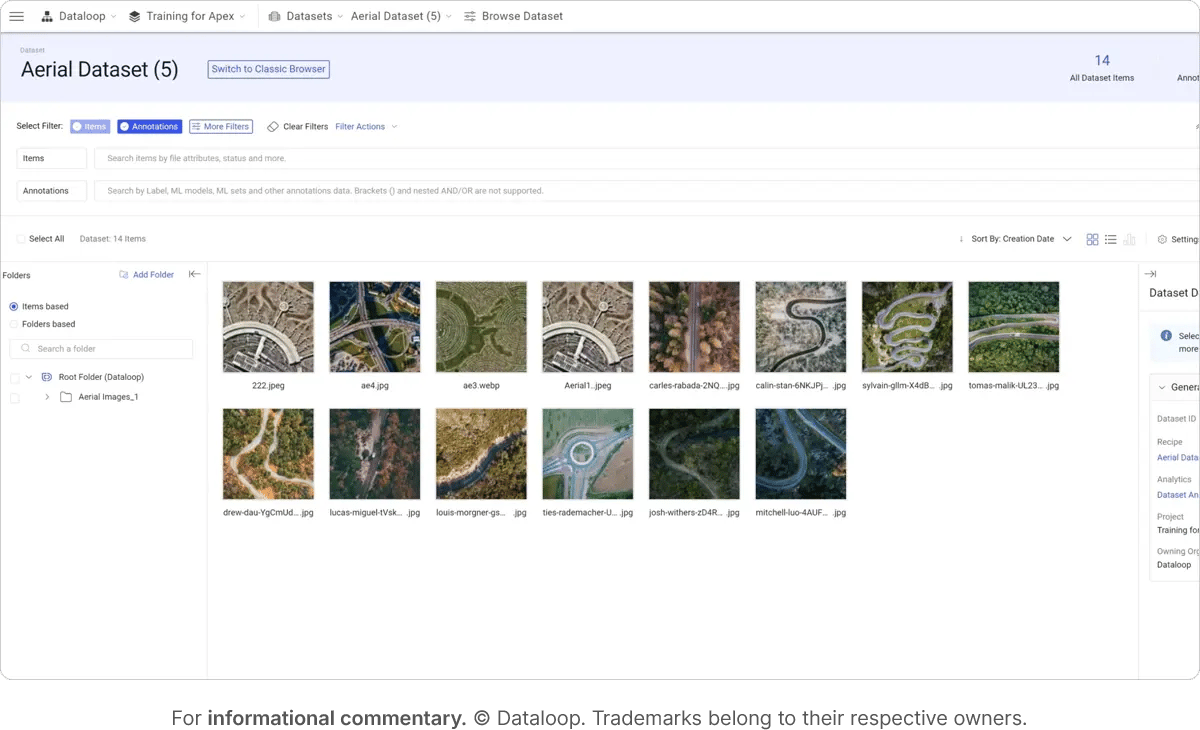Switch to list view of items
The height and width of the screenshot is (730, 1200).
1110,239
